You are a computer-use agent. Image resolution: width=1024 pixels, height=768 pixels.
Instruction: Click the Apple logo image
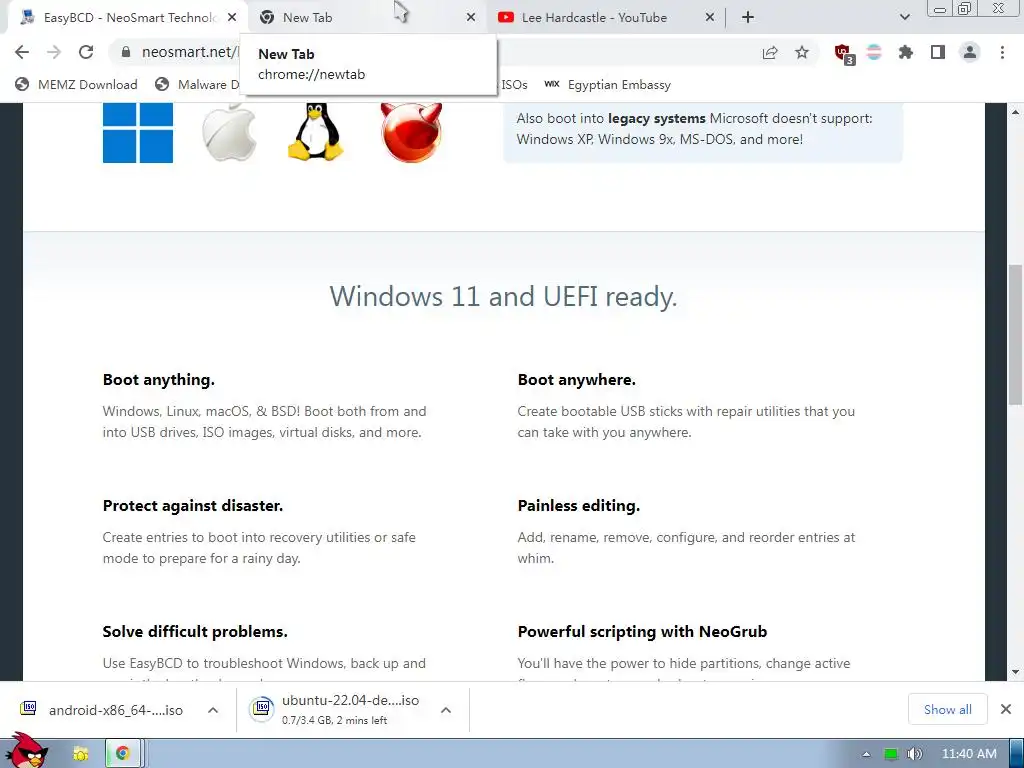[229, 133]
